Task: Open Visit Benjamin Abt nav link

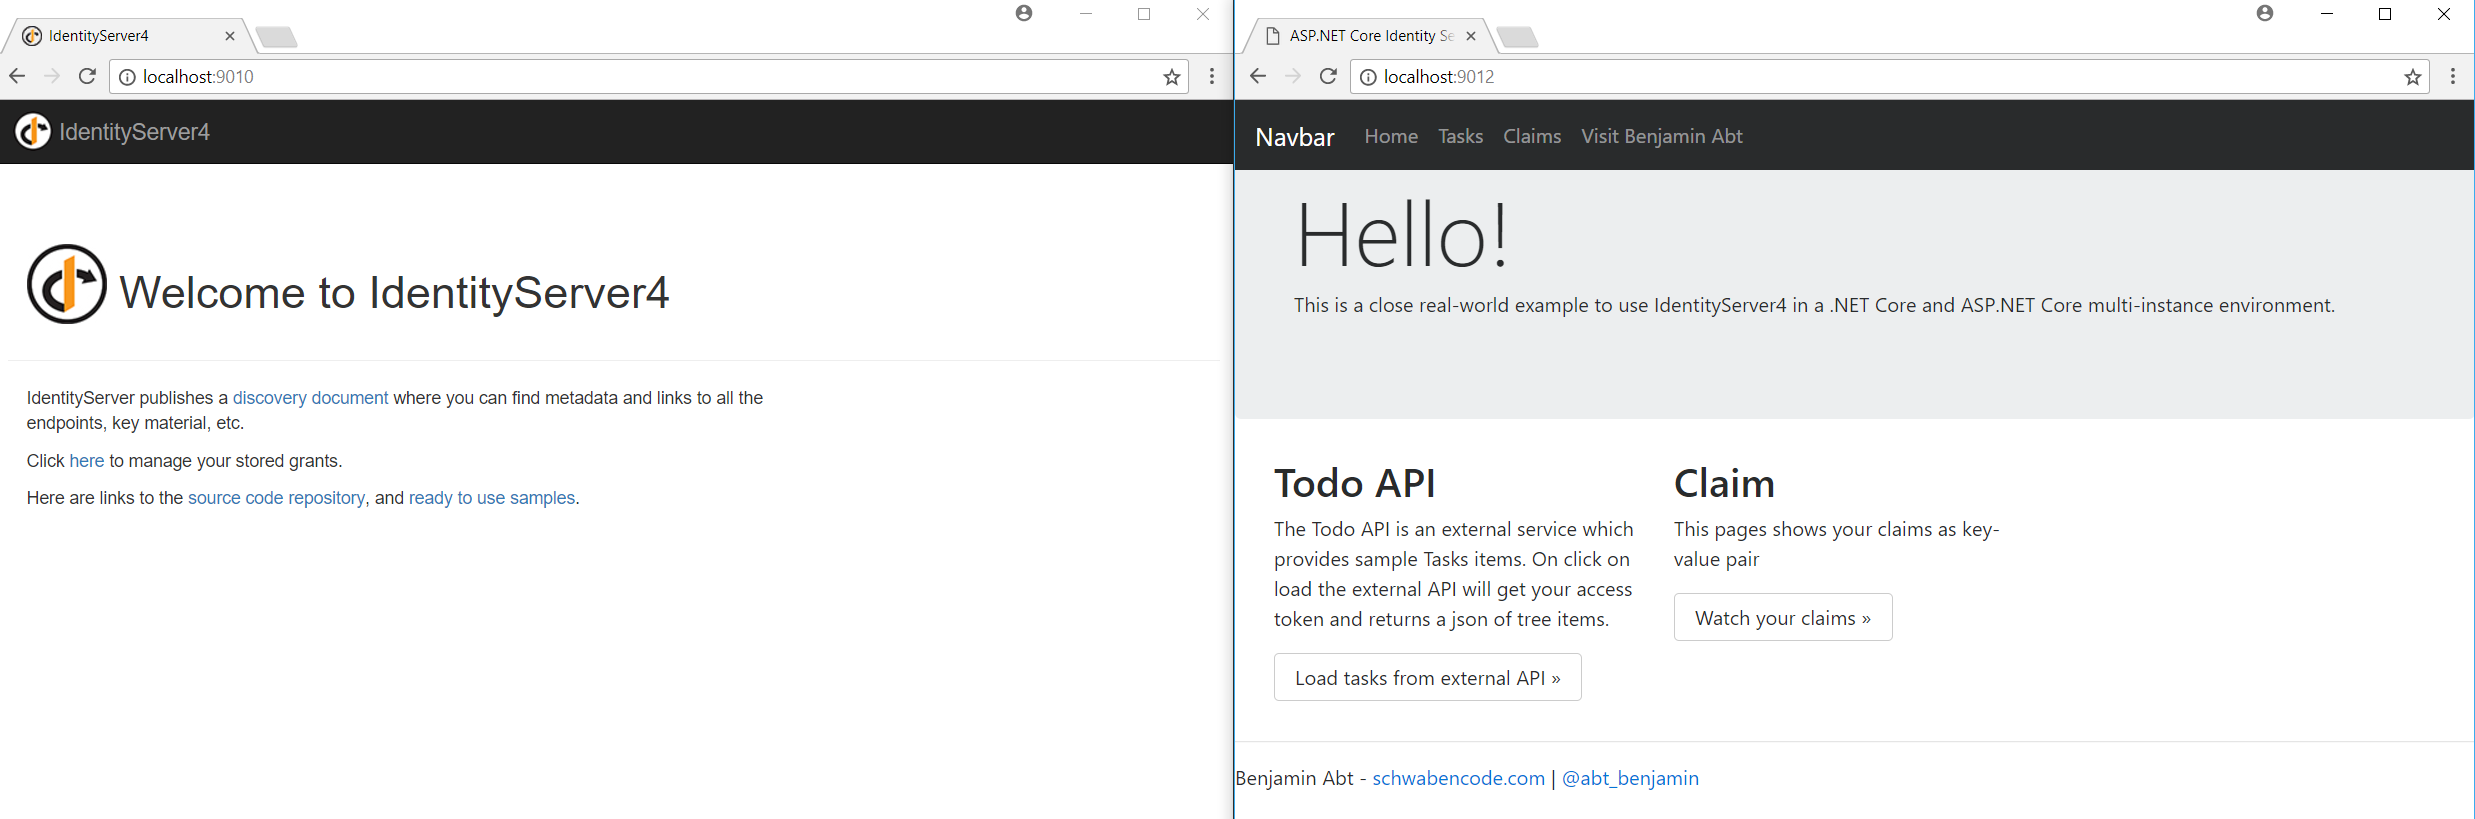Action: pos(1661,136)
